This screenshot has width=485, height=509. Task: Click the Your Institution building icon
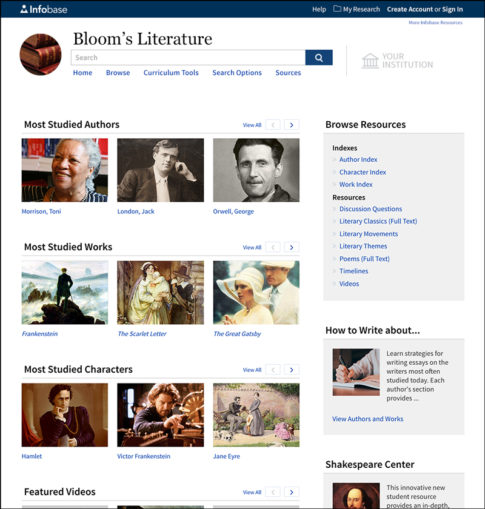pyautogui.click(x=370, y=61)
